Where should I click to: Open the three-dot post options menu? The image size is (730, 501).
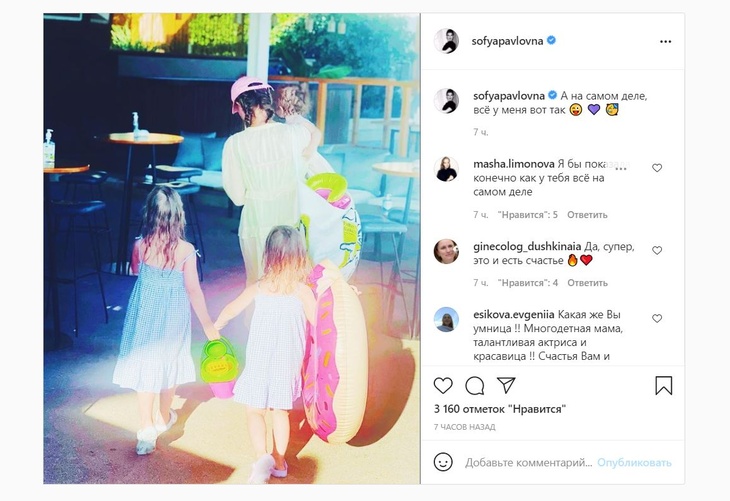tap(665, 41)
